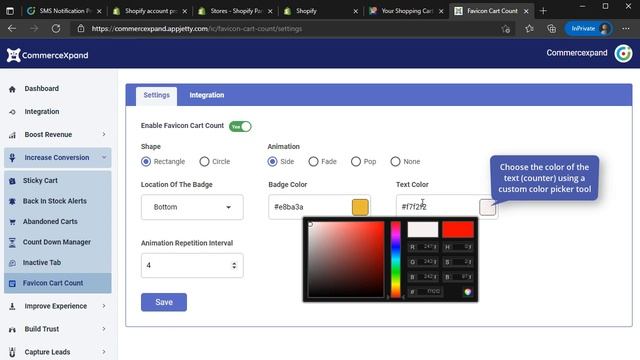Reload the page with refresh icon
Image resolution: width=640 pixels, height=360 pixels.
(x=56, y=29)
